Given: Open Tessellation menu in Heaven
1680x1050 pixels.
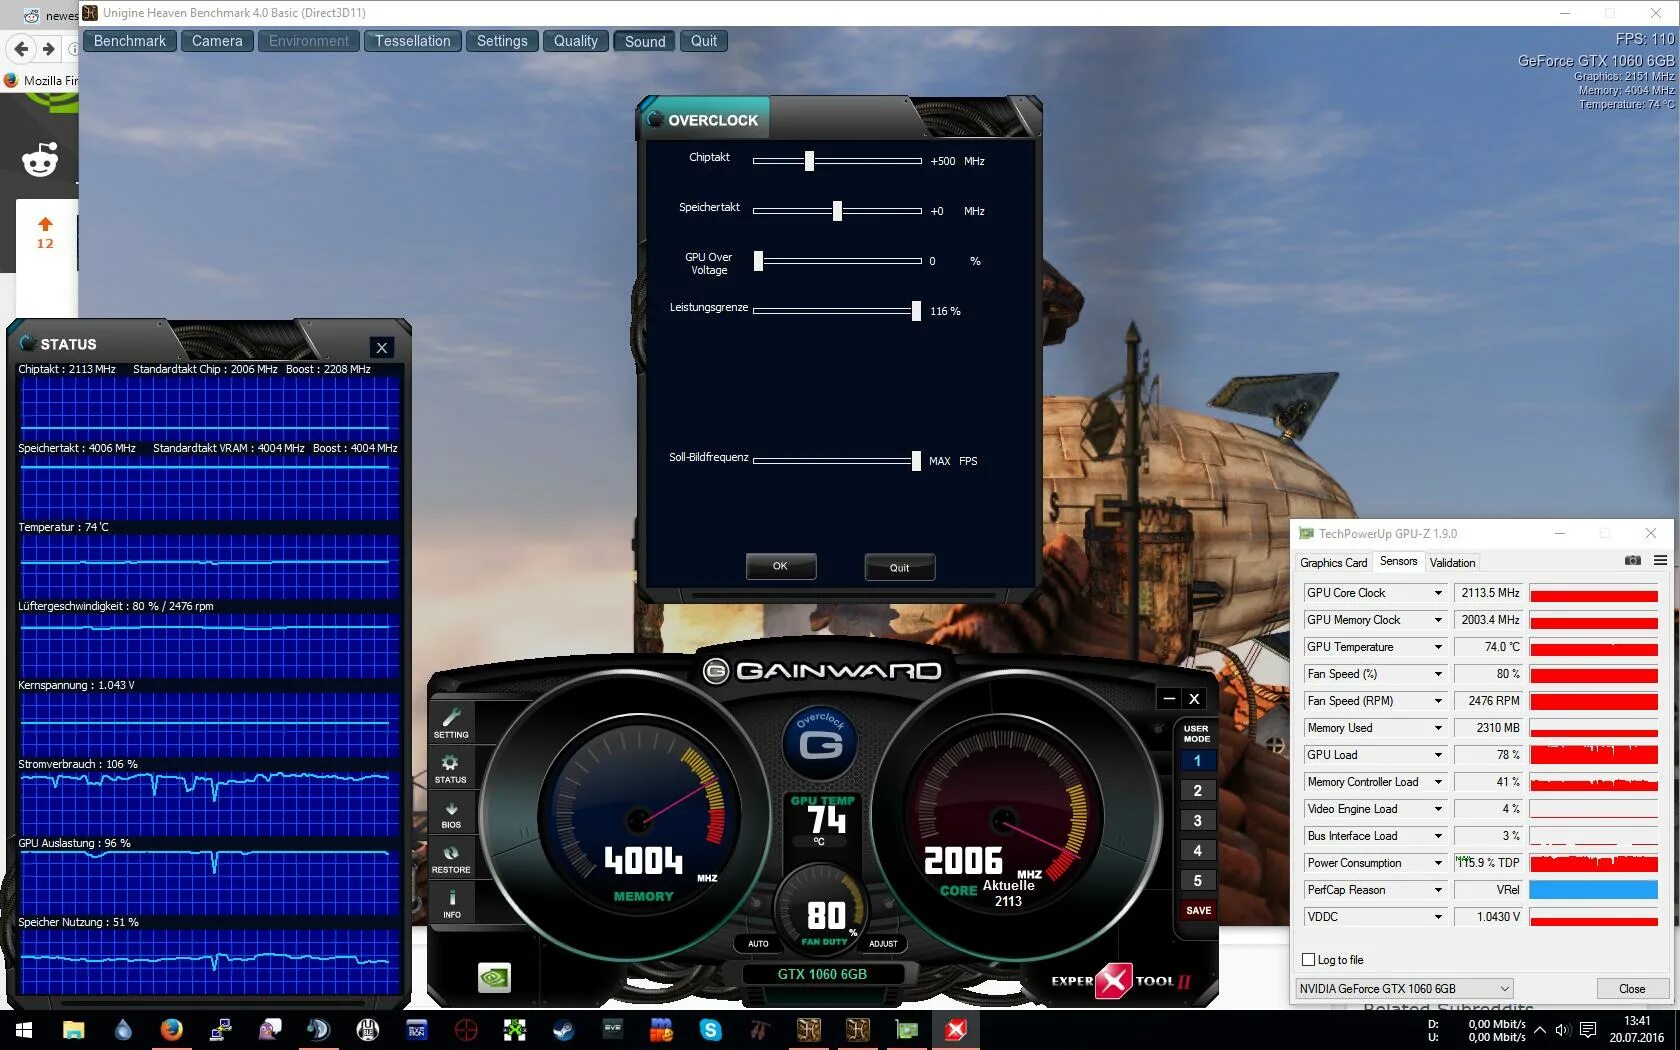Looking at the screenshot, I should (x=413, y=41).
